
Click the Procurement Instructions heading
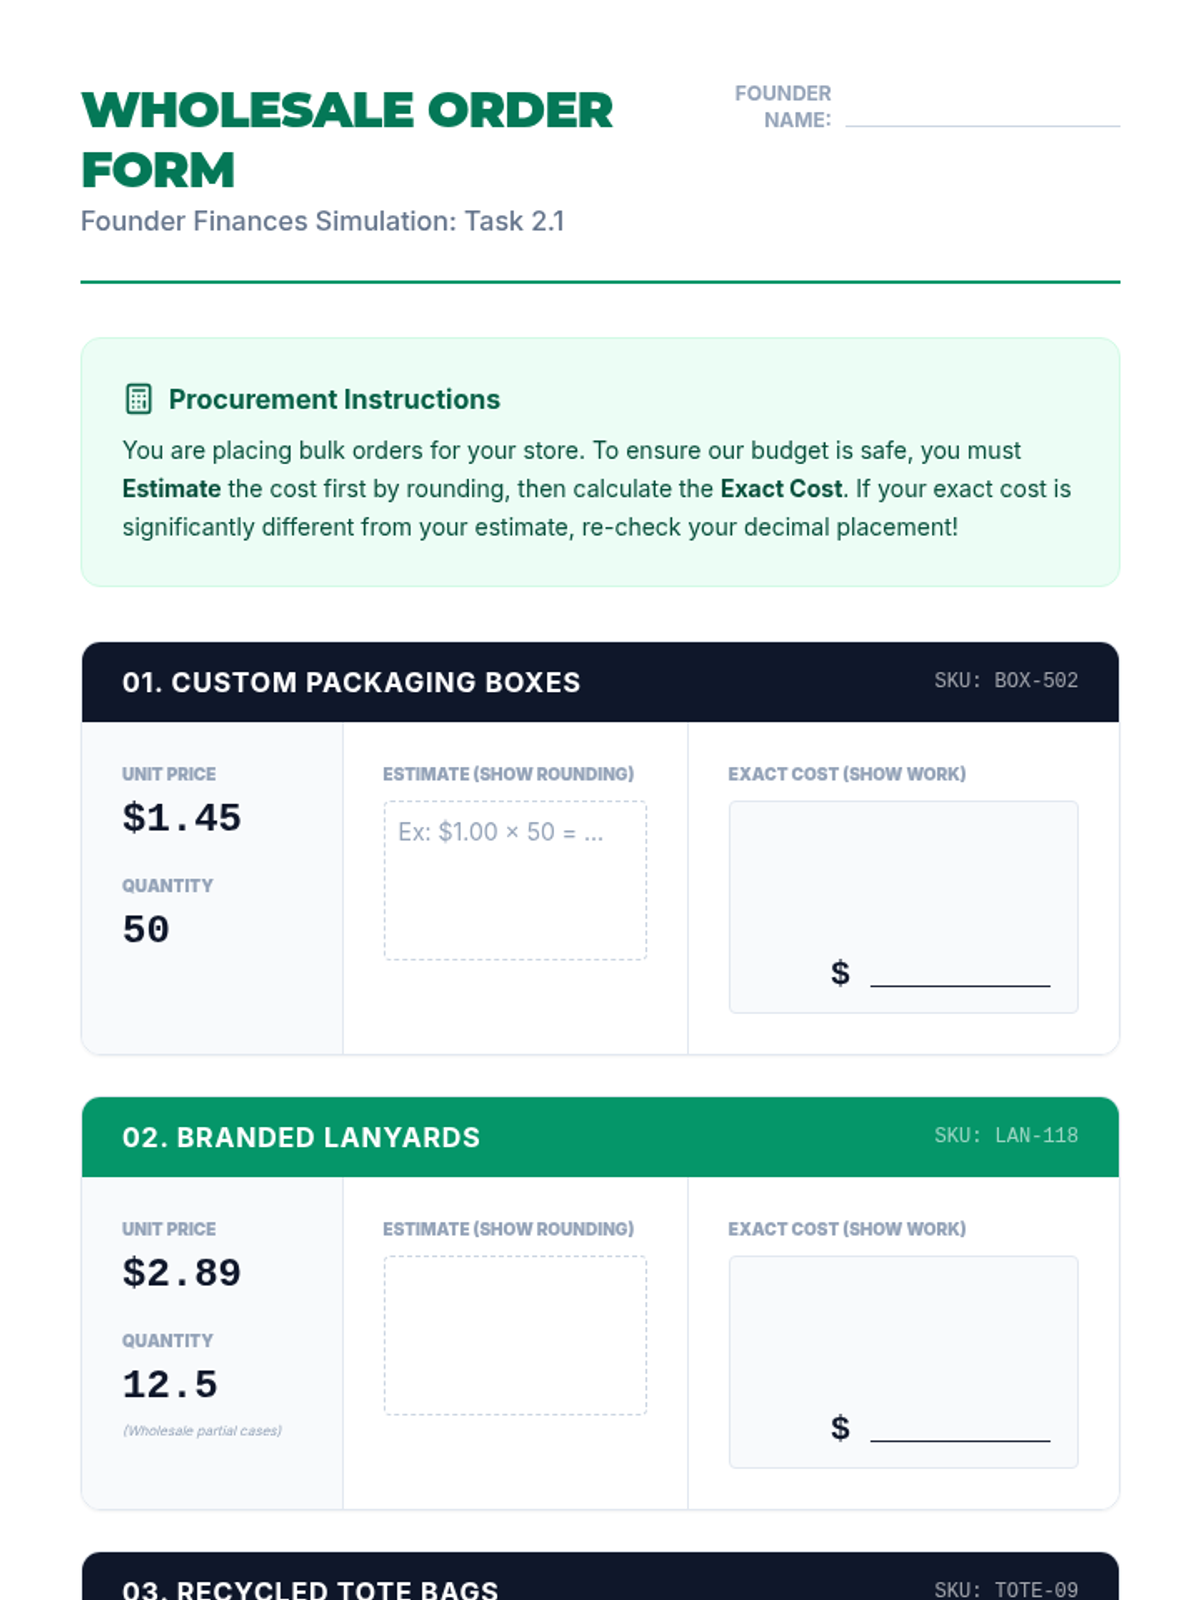point(334,399)
